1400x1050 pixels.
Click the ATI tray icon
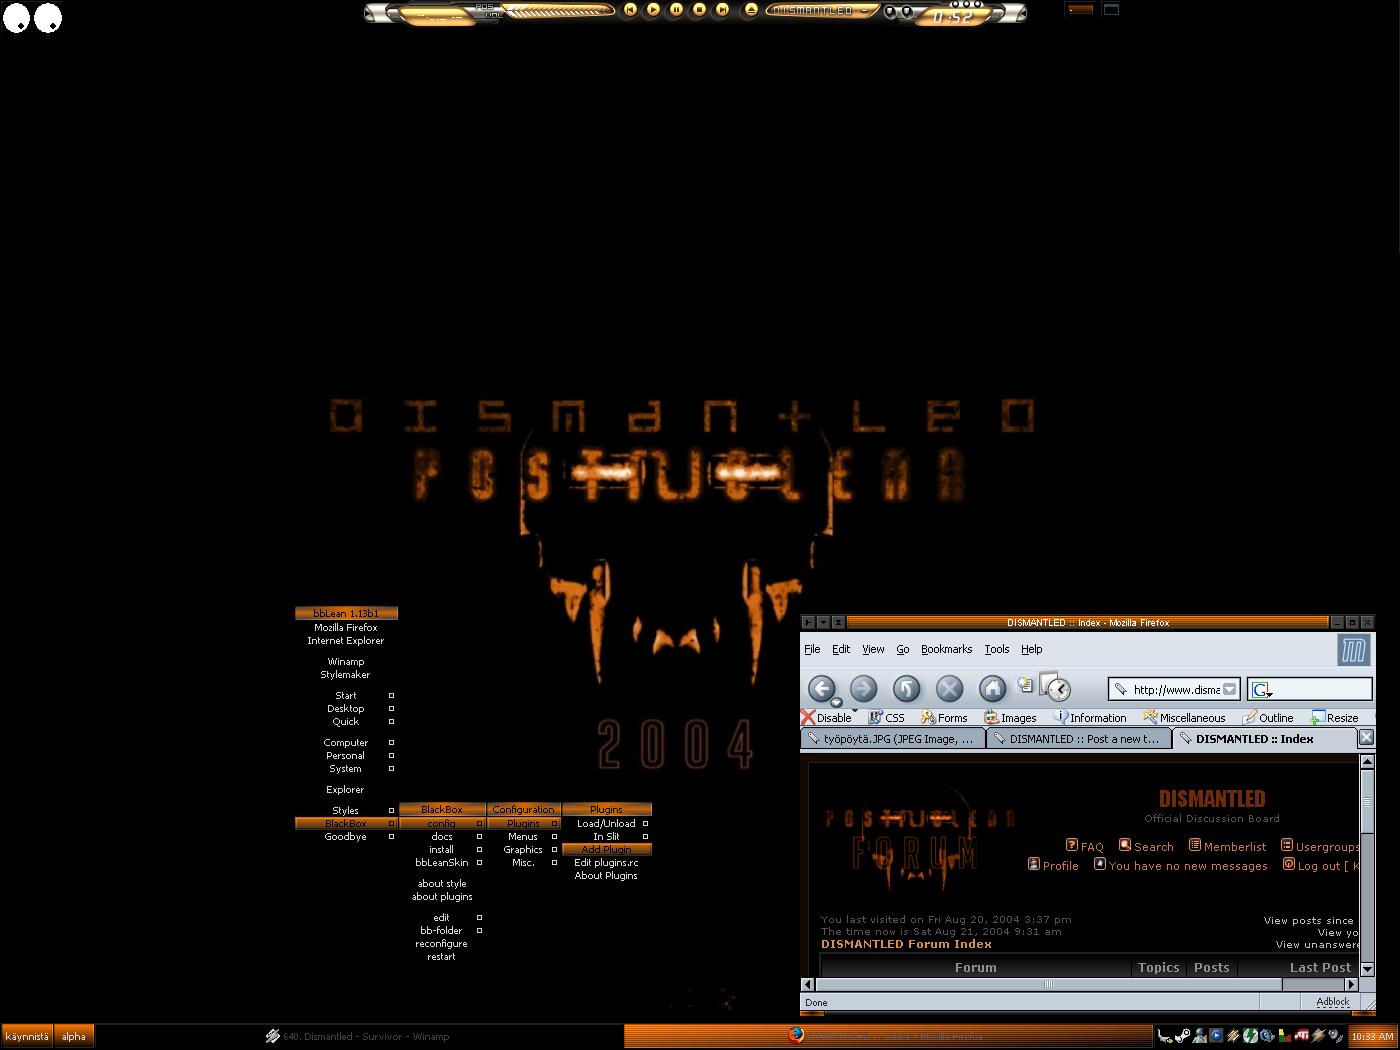[x=1302, y=1036]
